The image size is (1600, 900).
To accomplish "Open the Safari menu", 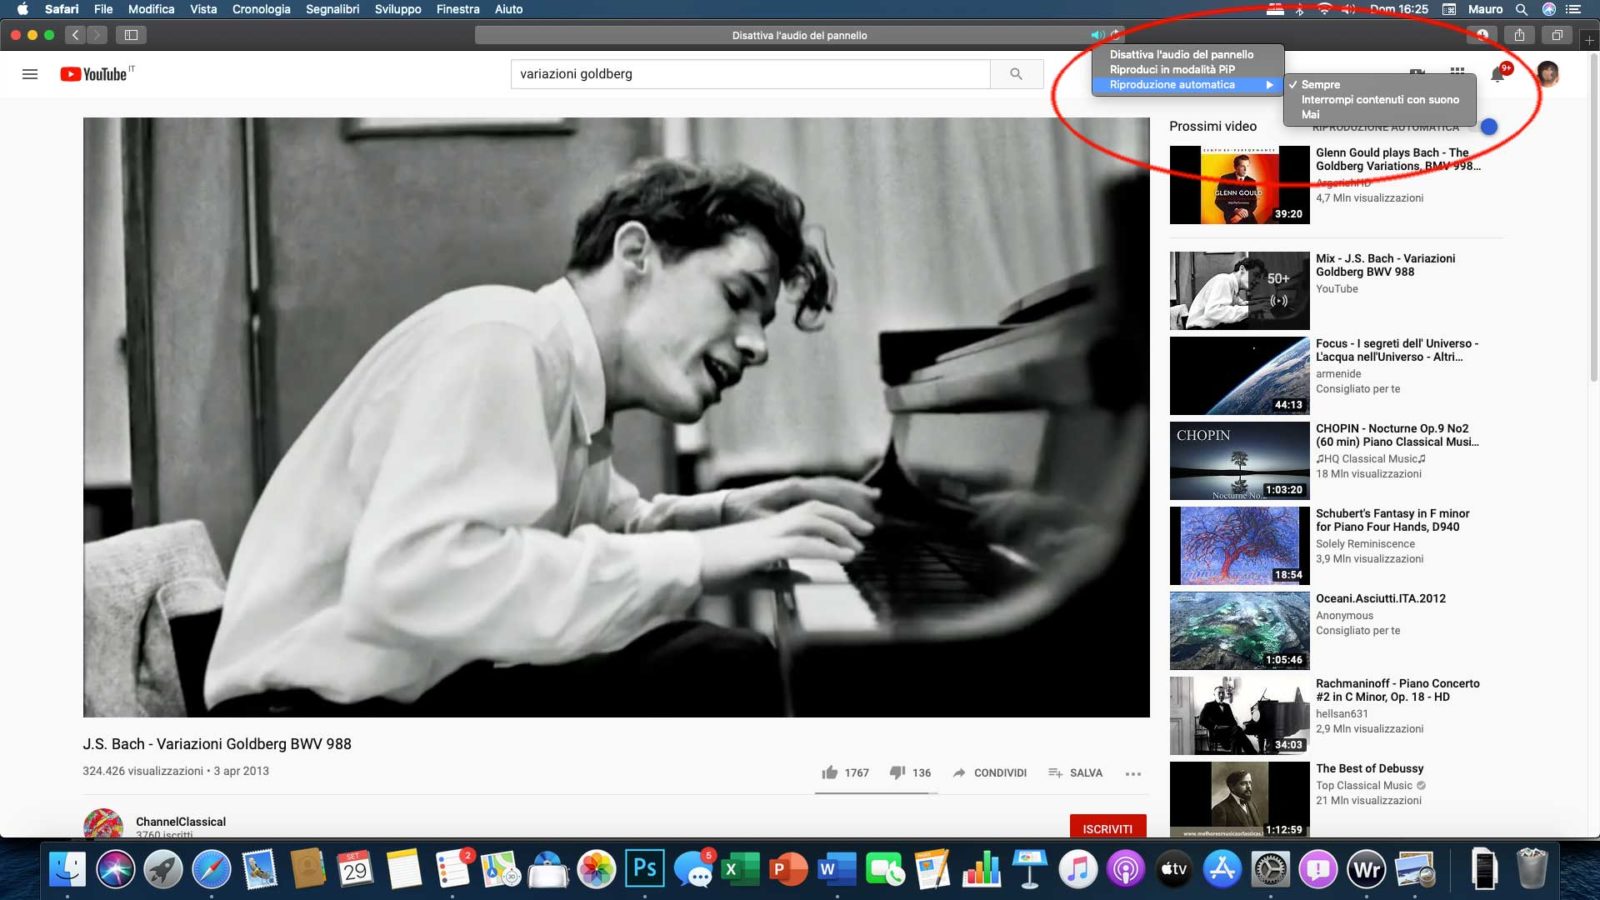I will (62, 9).
